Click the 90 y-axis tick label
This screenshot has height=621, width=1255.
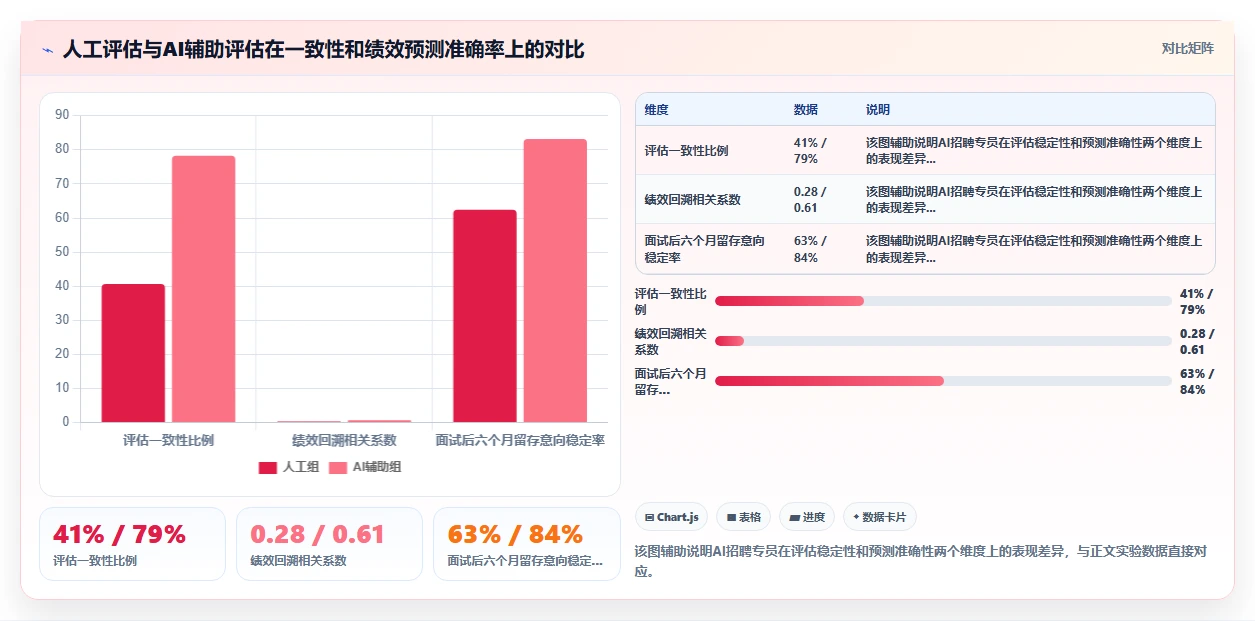(x=62, y=115)
